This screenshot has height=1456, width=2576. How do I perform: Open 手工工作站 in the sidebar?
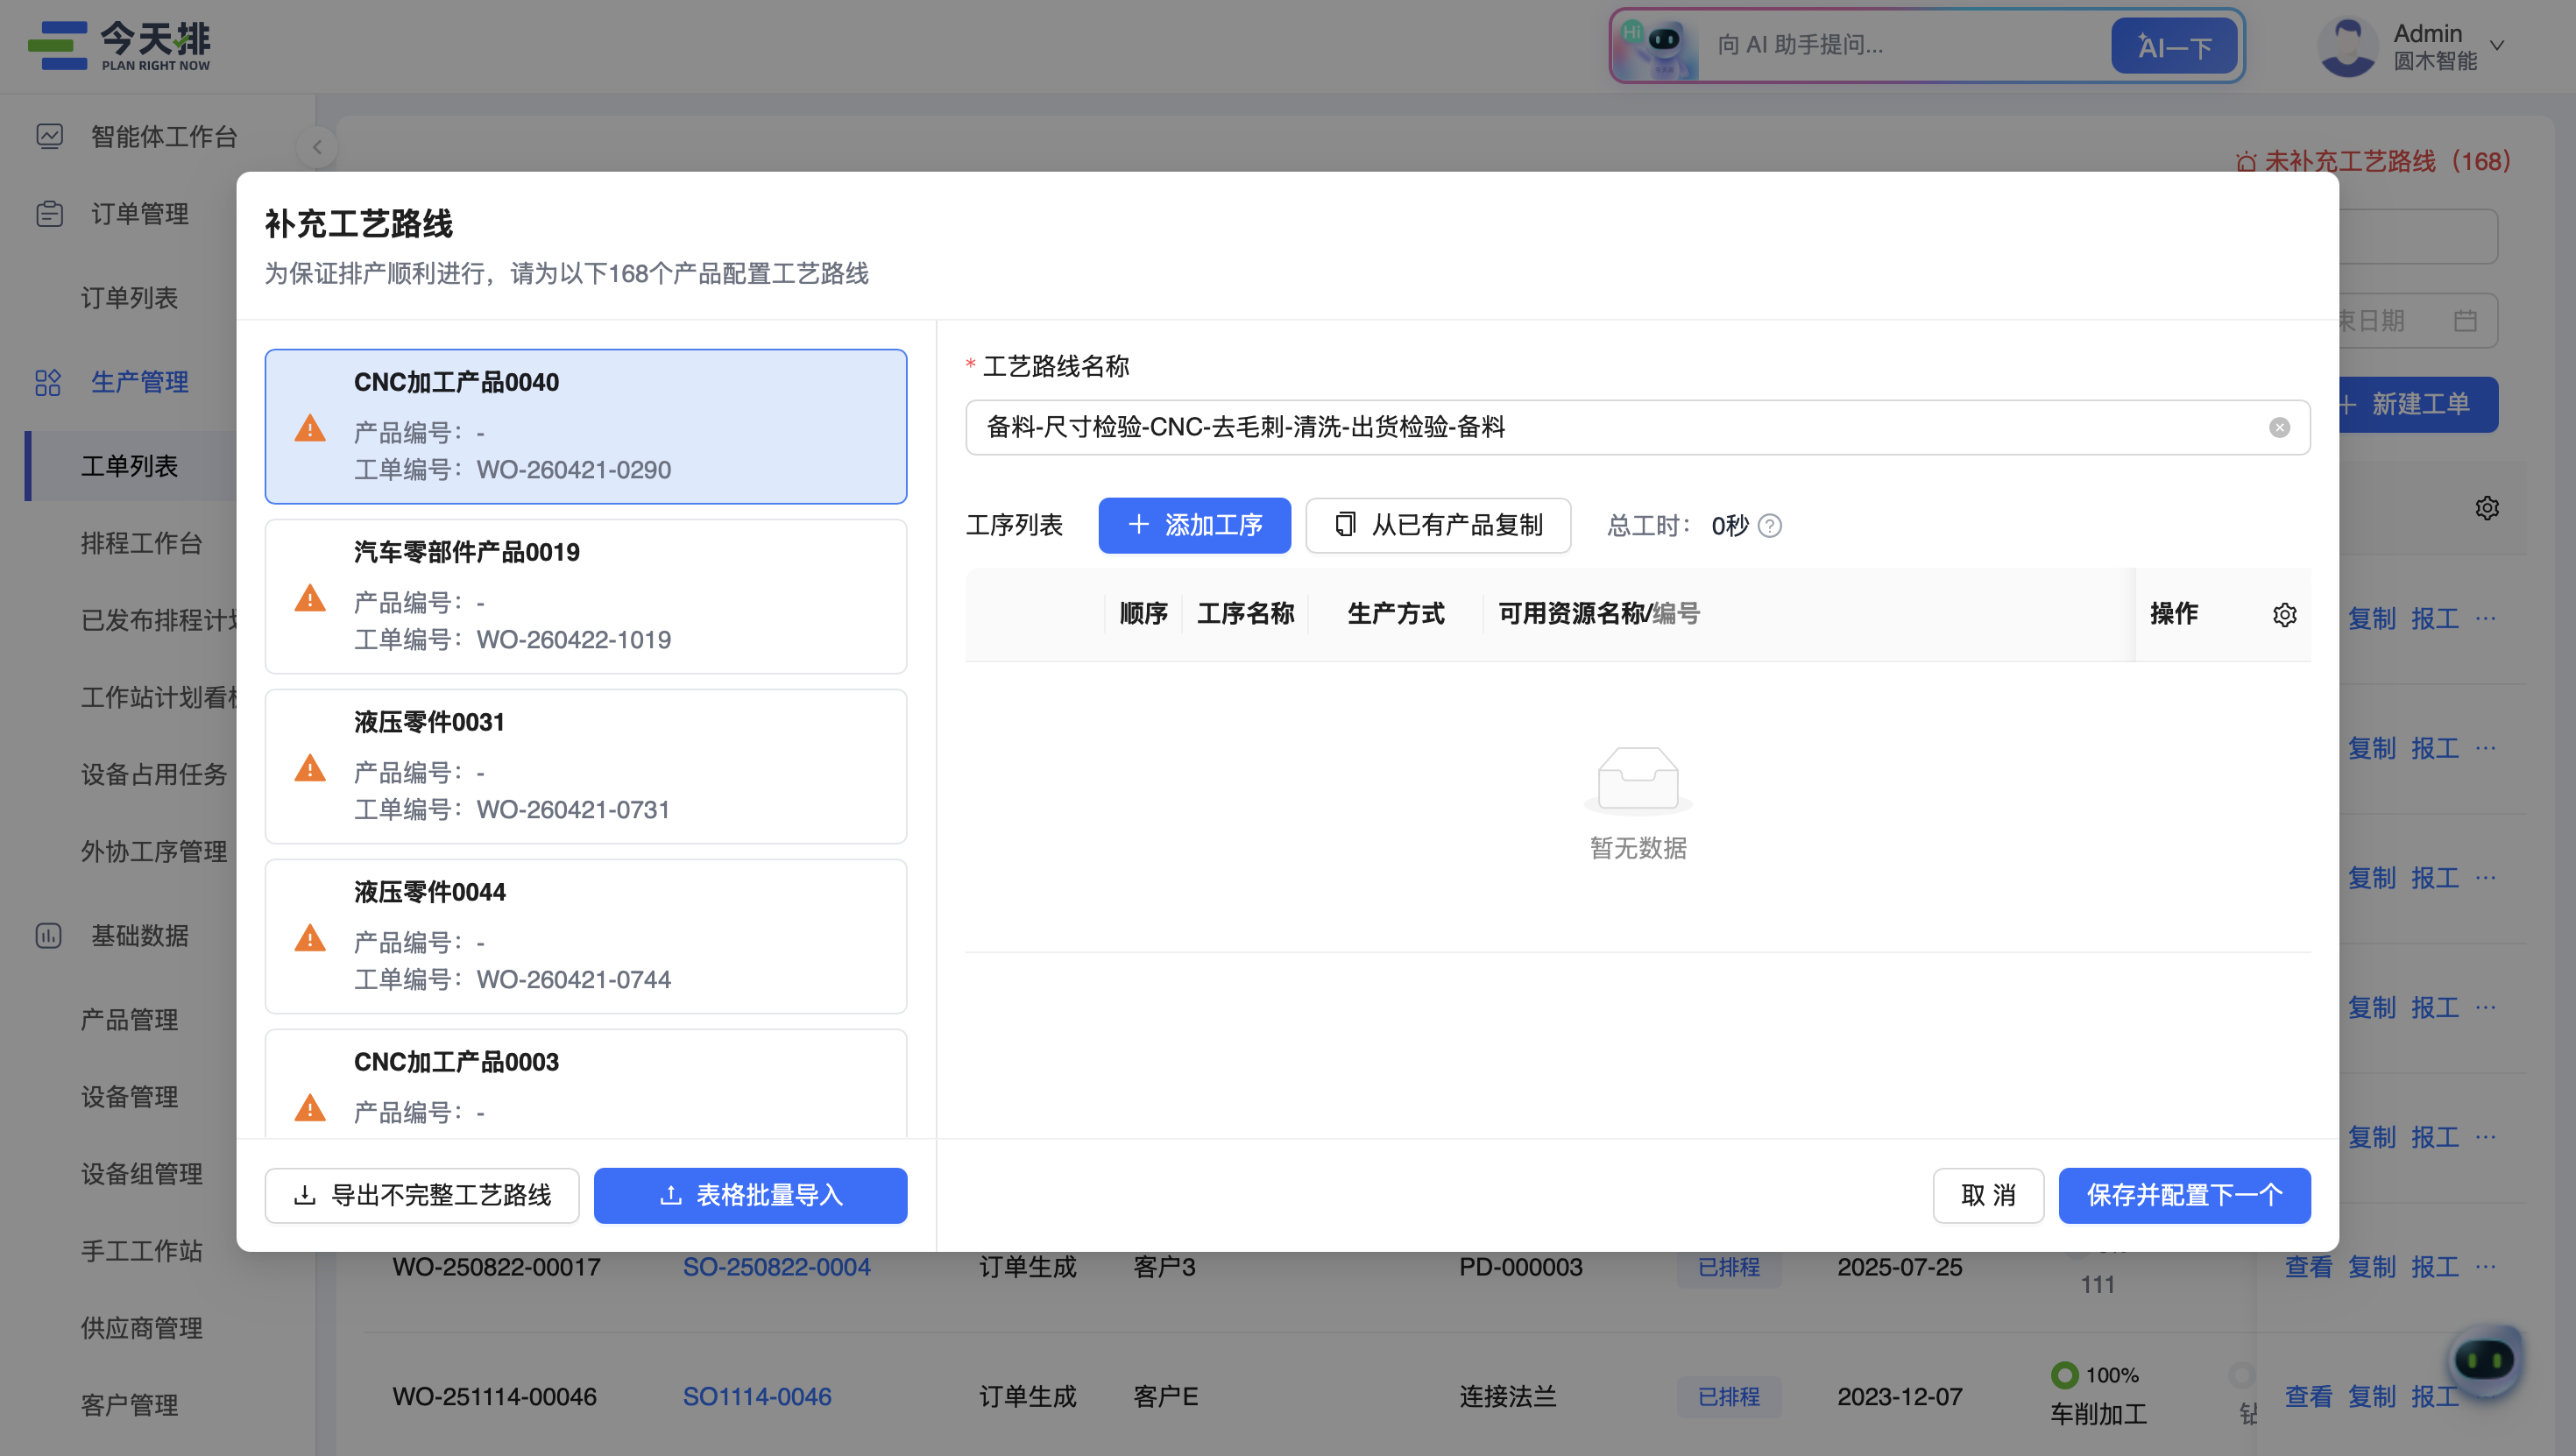[141, 1249]
